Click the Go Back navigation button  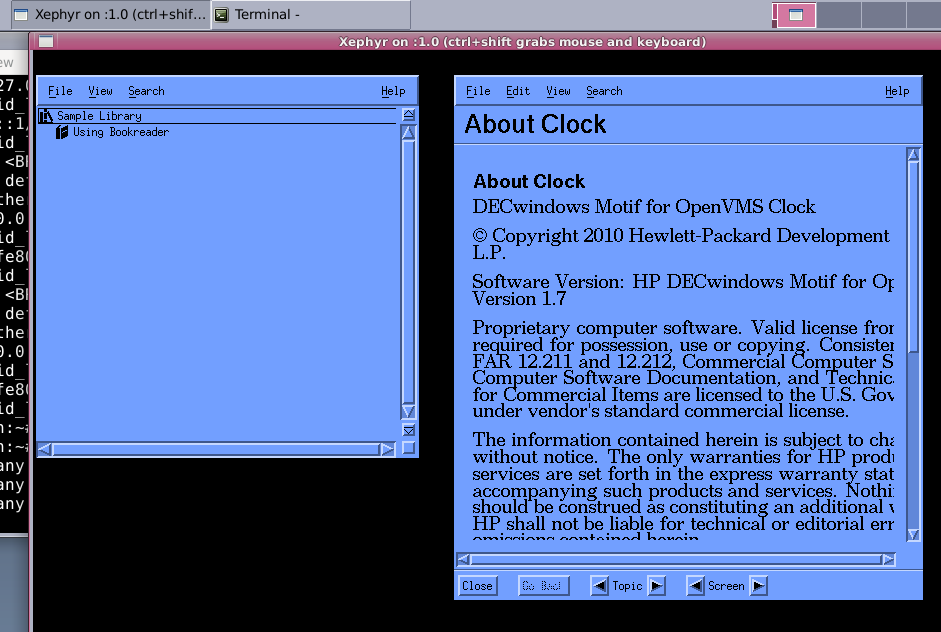tap(543, 585)
